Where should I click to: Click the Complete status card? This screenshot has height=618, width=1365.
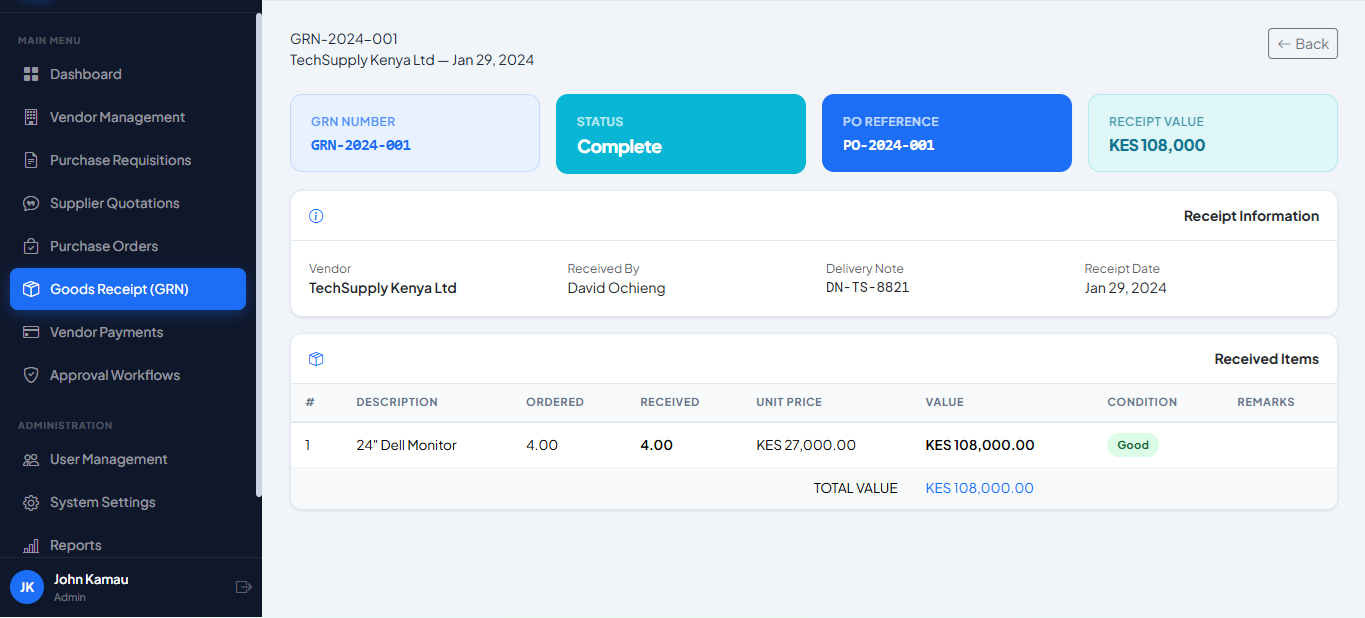(680, 134)
